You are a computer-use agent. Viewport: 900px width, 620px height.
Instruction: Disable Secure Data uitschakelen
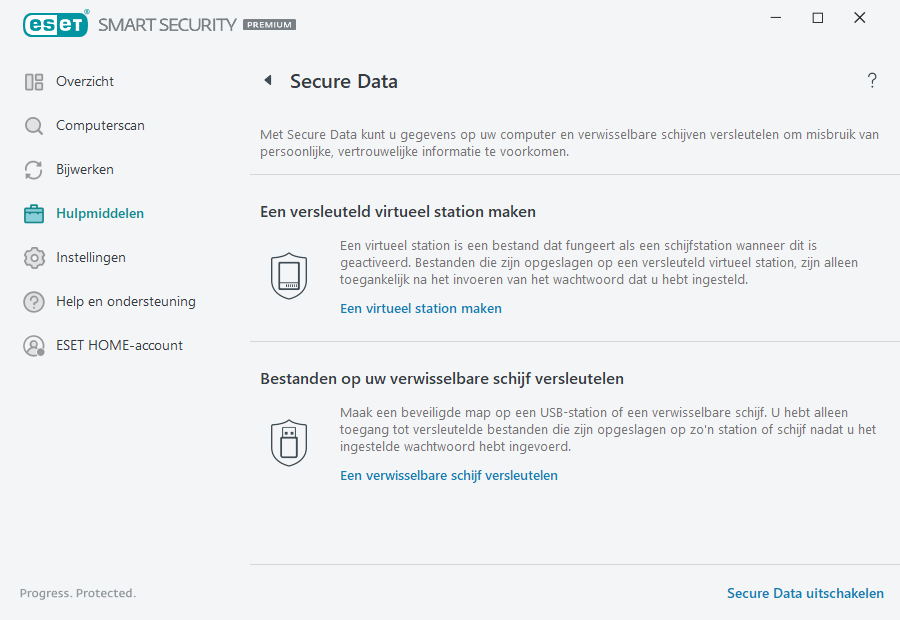pyautogui.click(x=805, y=593)
